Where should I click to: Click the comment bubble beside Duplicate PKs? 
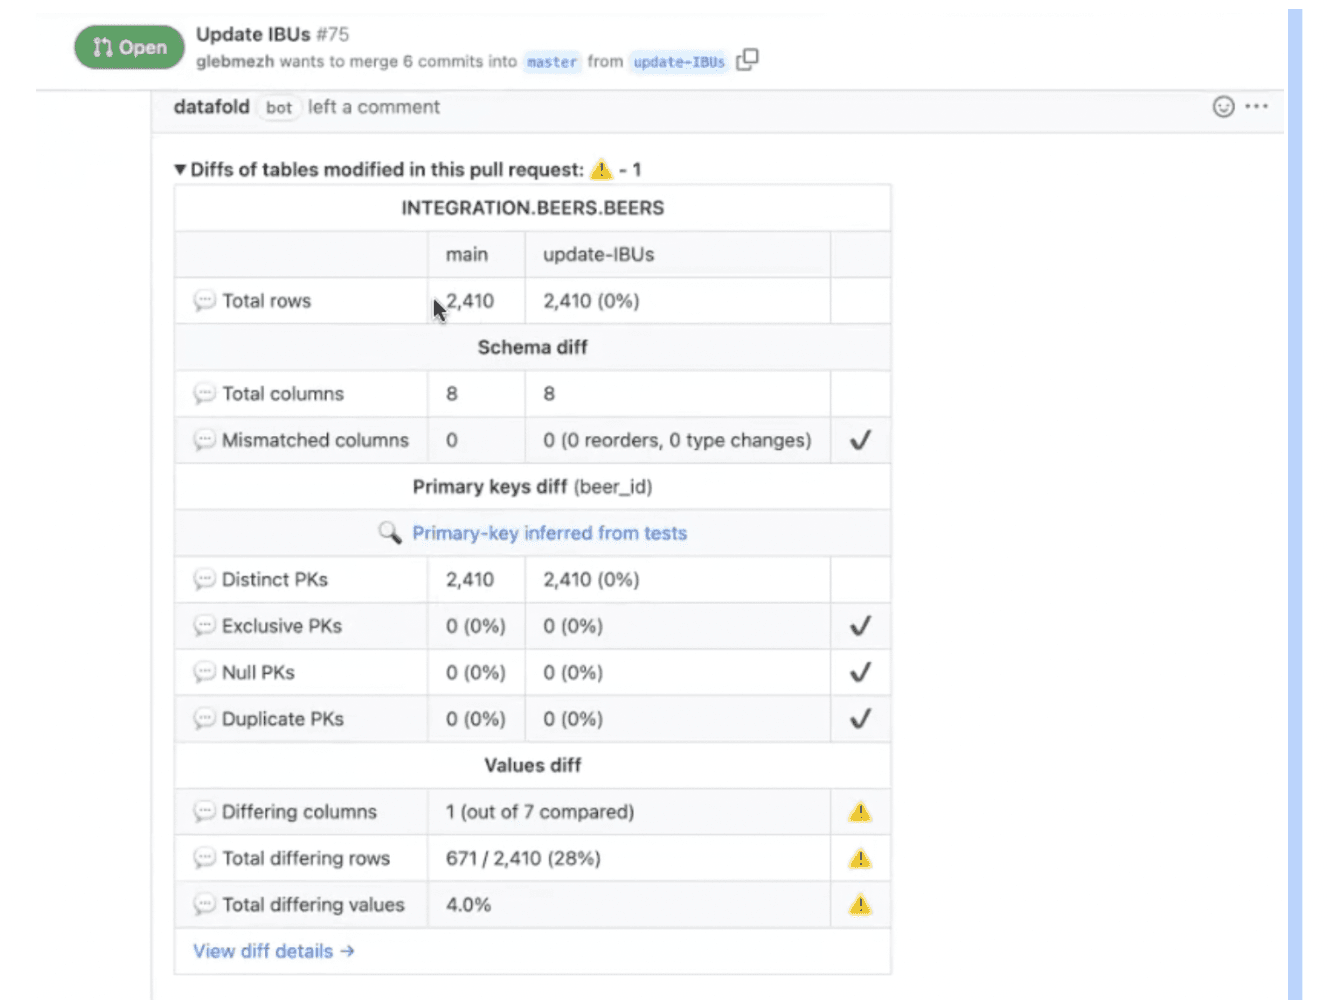pos(205,718)
